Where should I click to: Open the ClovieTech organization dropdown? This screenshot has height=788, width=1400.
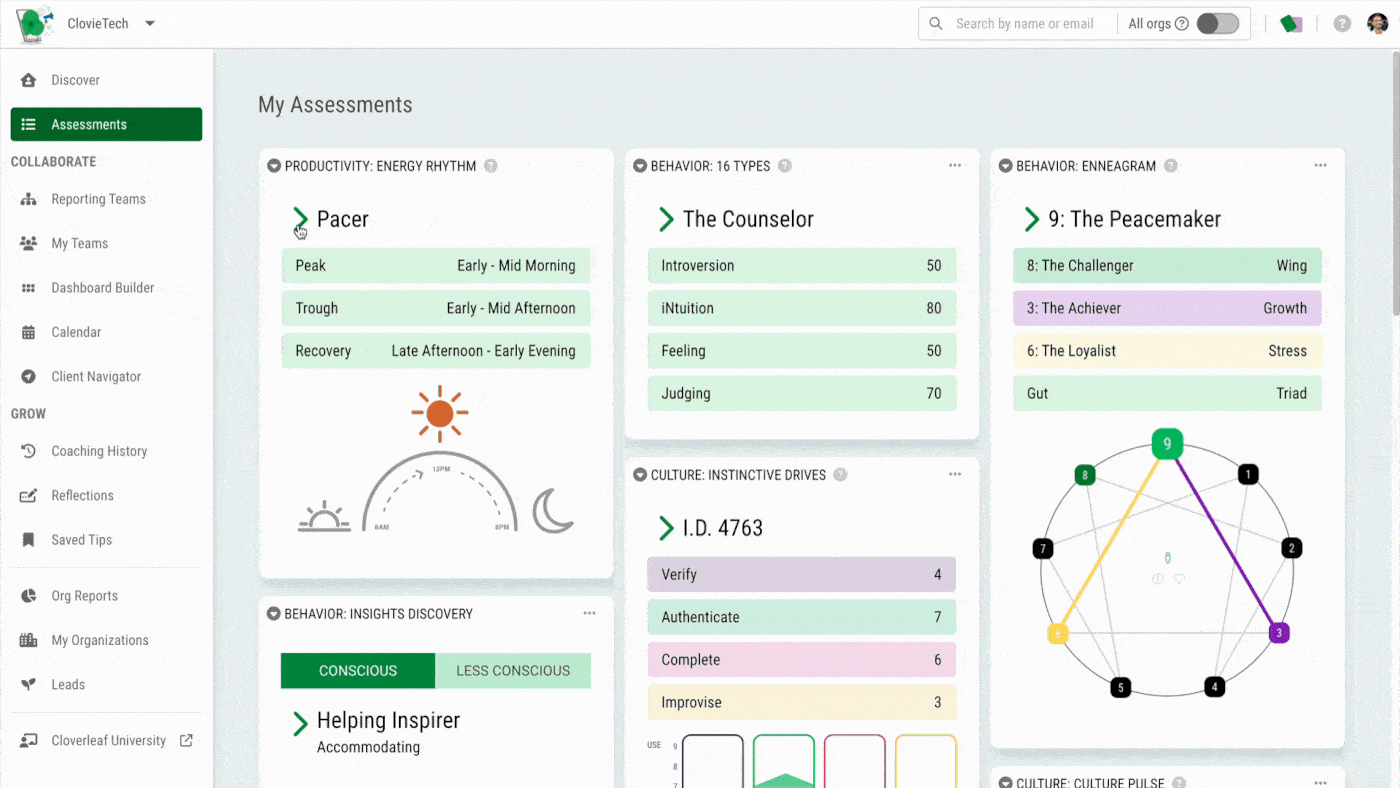(x=150, y=24)
